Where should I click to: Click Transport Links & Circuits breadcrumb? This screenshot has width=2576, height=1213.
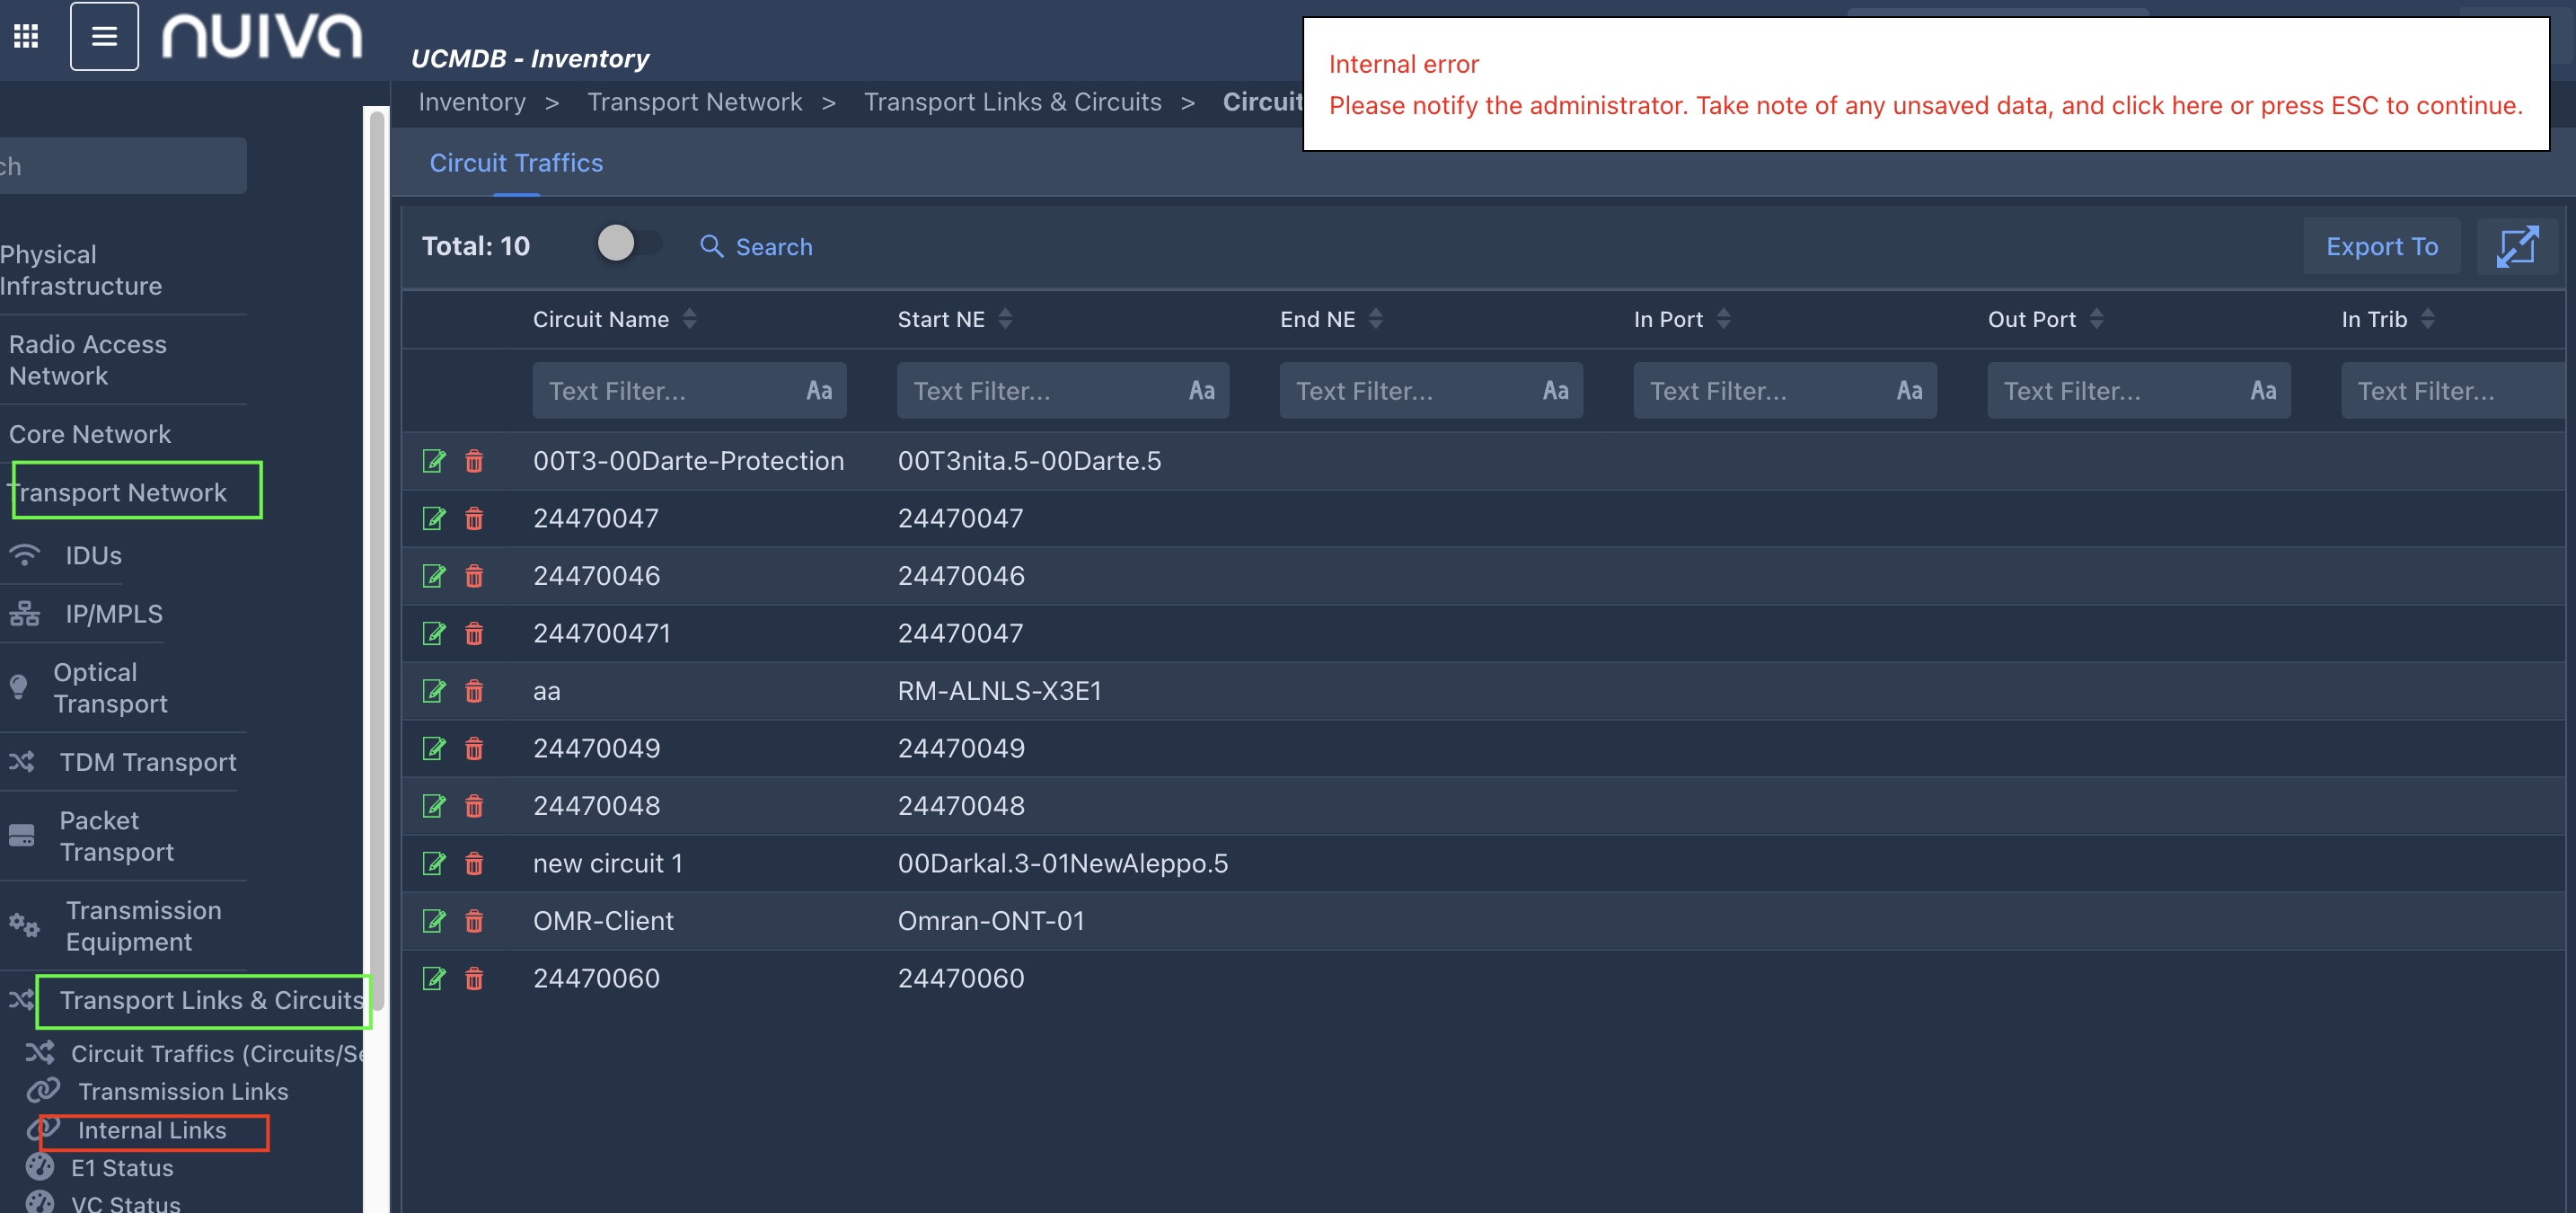(1012, 102)
